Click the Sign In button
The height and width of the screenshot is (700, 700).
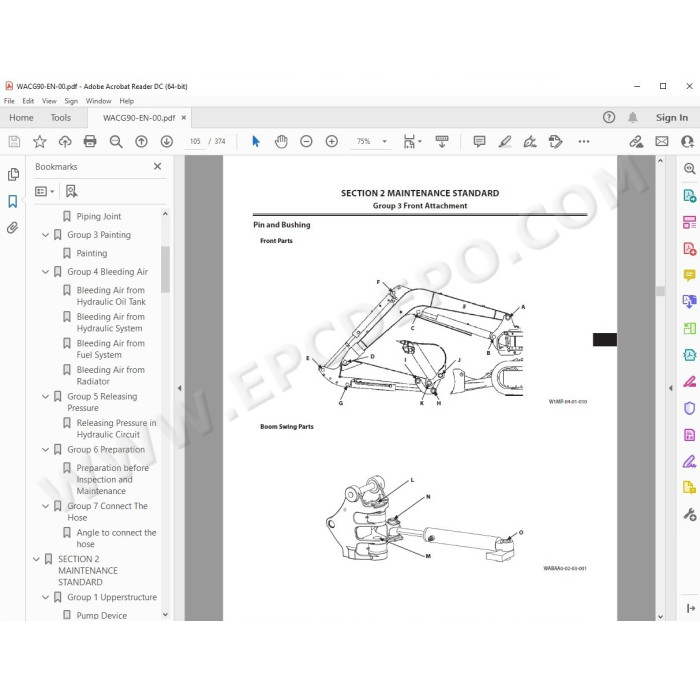pos(672,117)
